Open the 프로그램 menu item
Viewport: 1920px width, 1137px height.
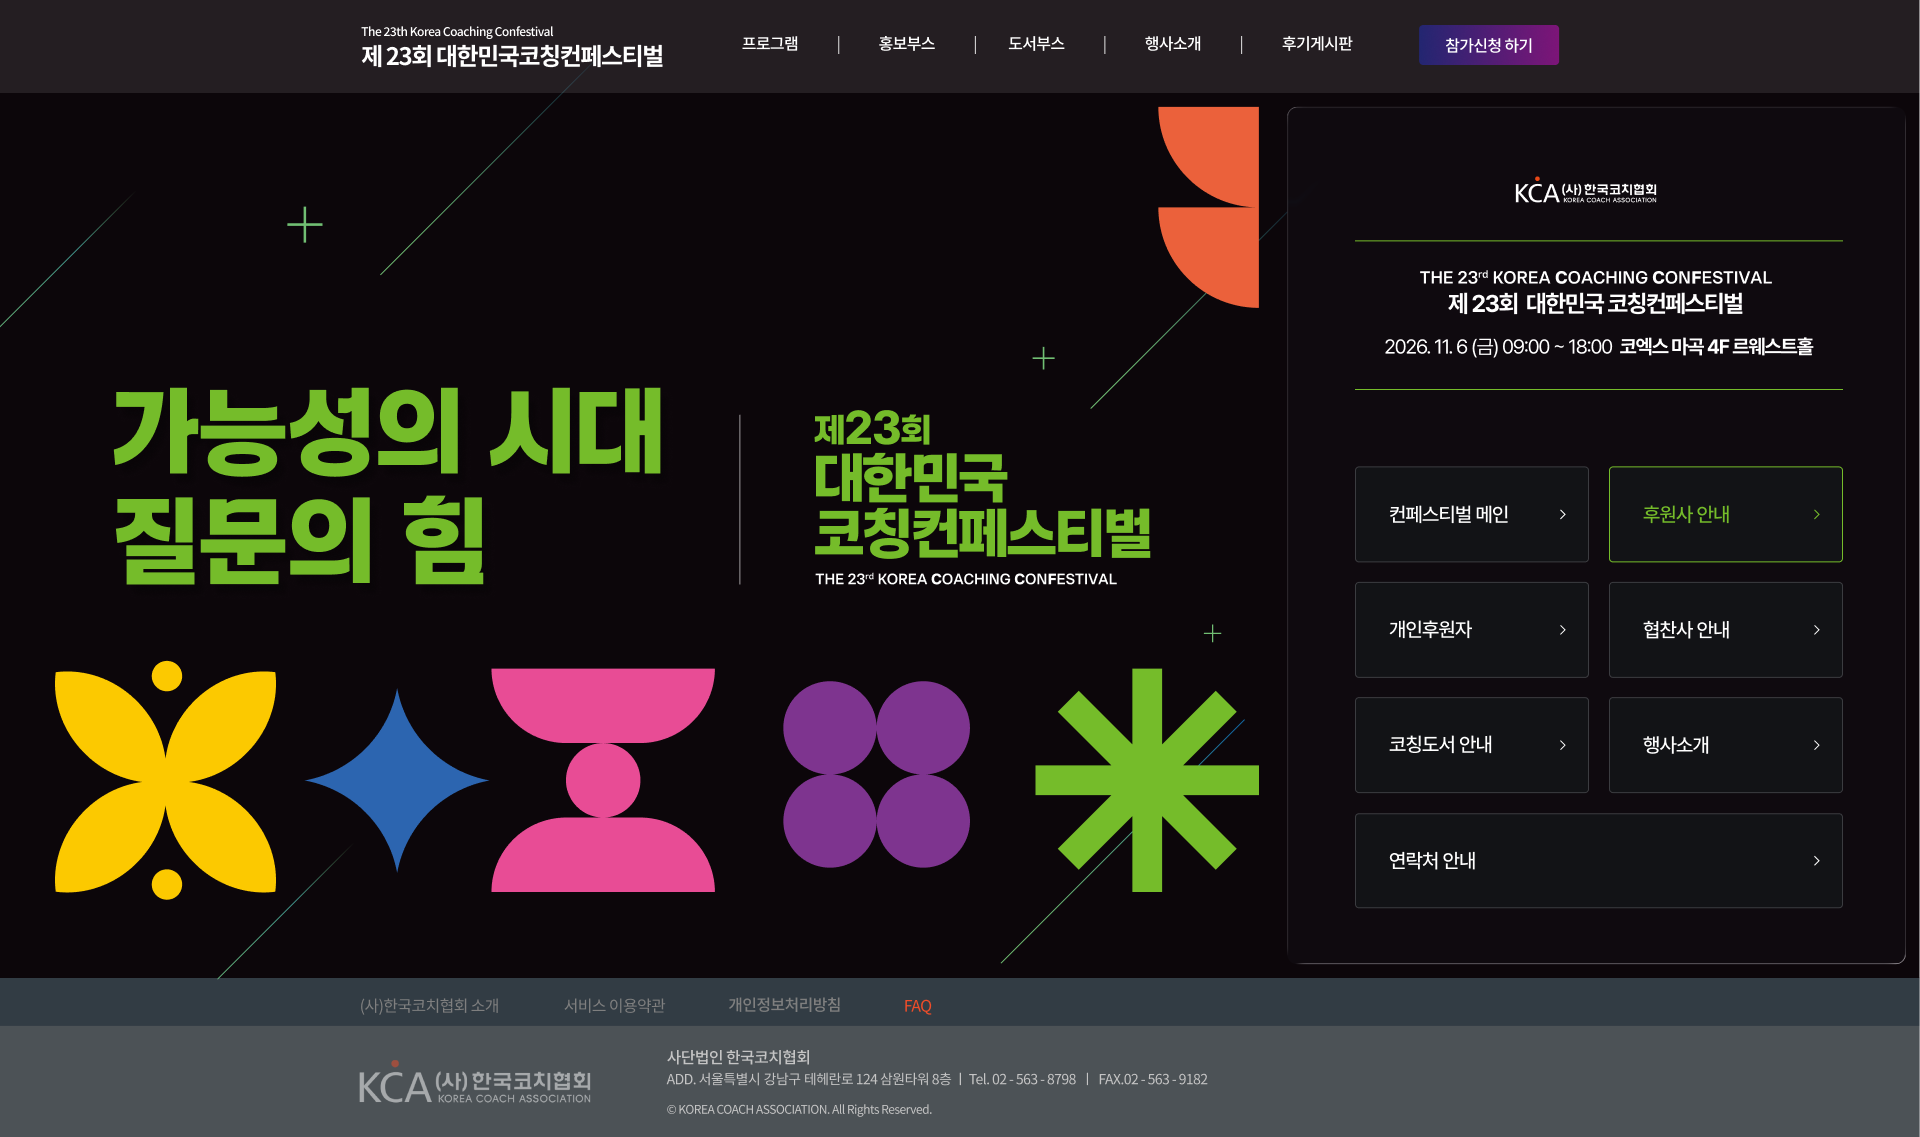coord(770,44)
